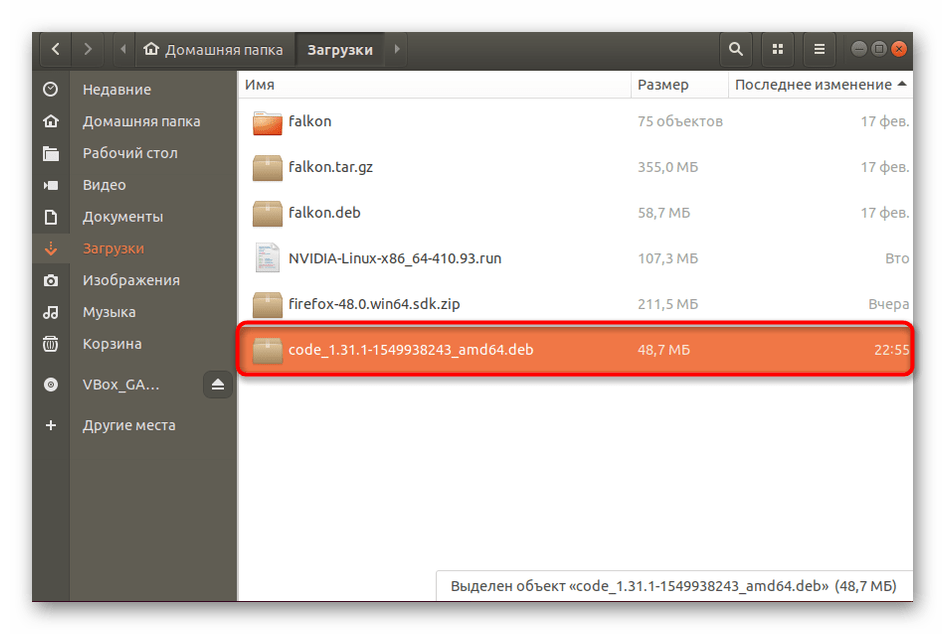Click the download arrow icon beside Загрузки
This screenshot has height=634, width=945.
(51, 248)
